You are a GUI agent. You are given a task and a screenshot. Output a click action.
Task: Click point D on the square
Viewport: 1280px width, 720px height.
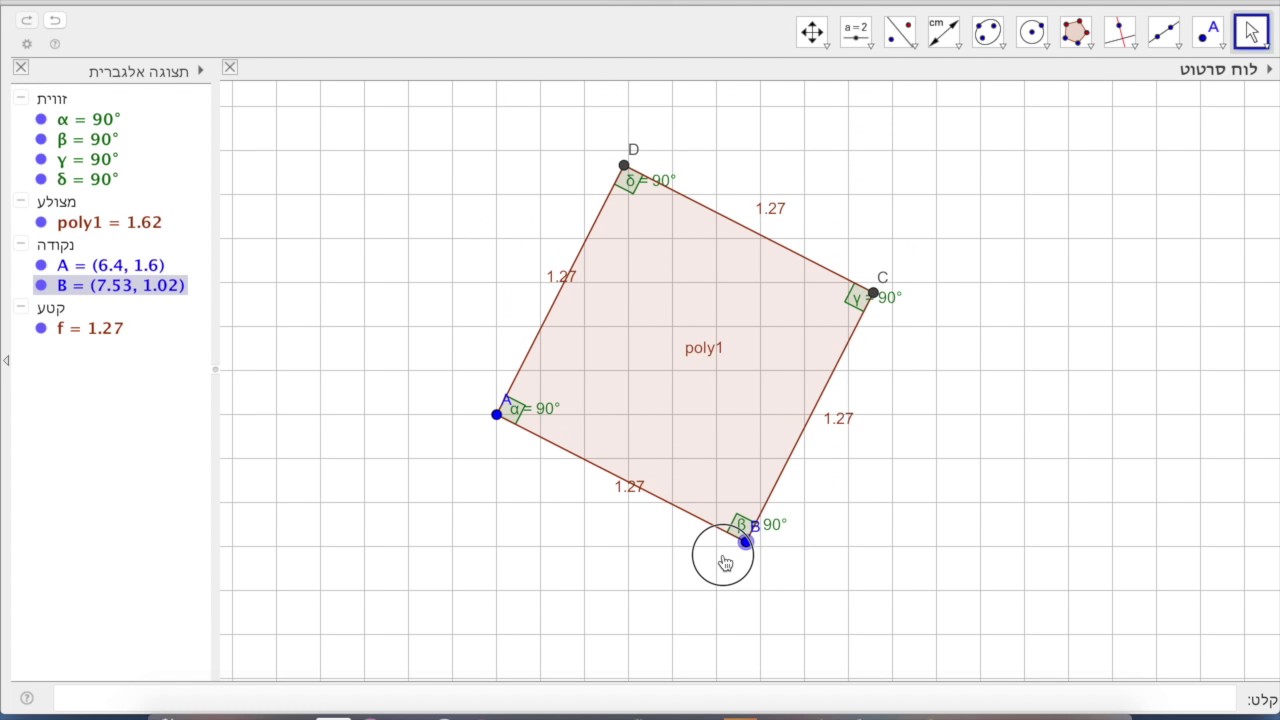tap(624, 166)
